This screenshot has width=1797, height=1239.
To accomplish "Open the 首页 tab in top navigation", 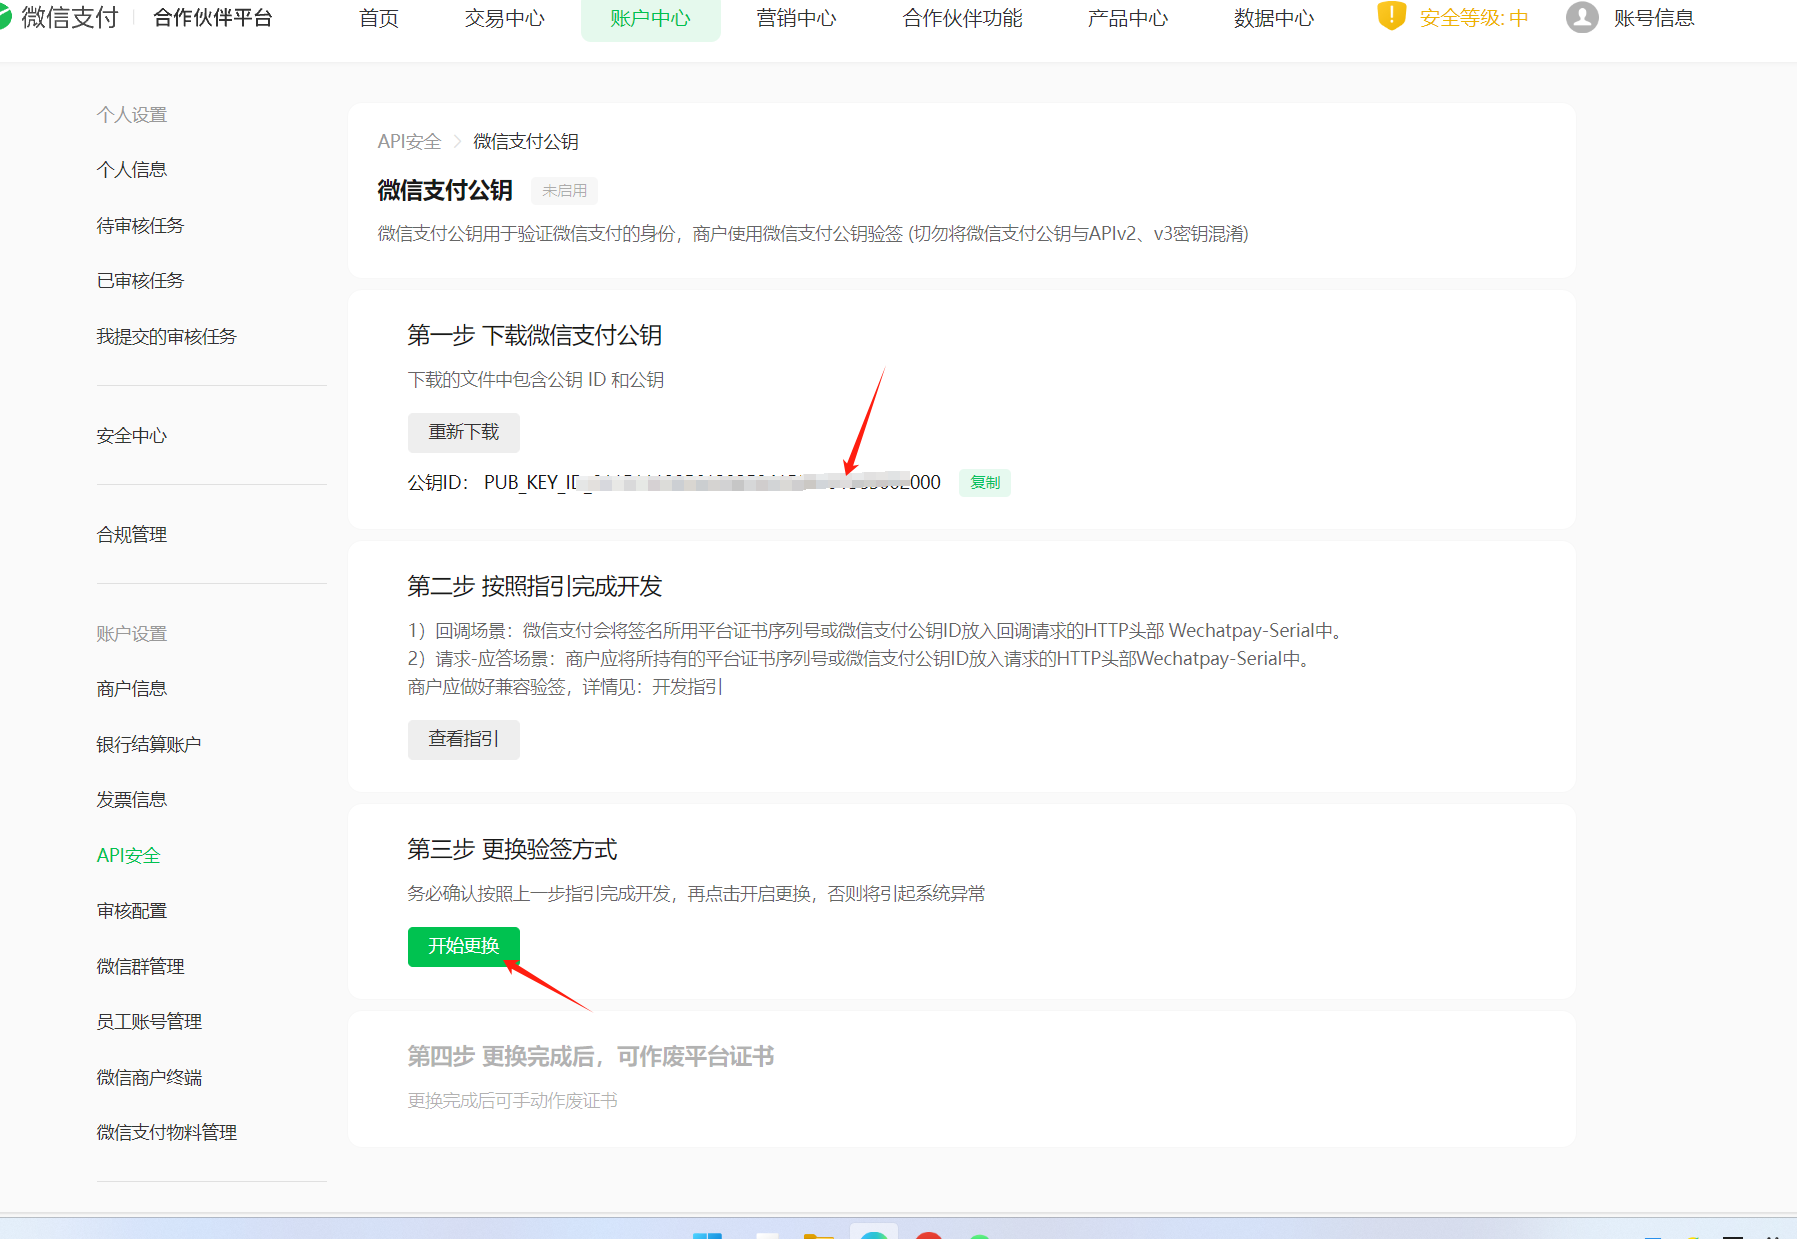I will (379, 18).
